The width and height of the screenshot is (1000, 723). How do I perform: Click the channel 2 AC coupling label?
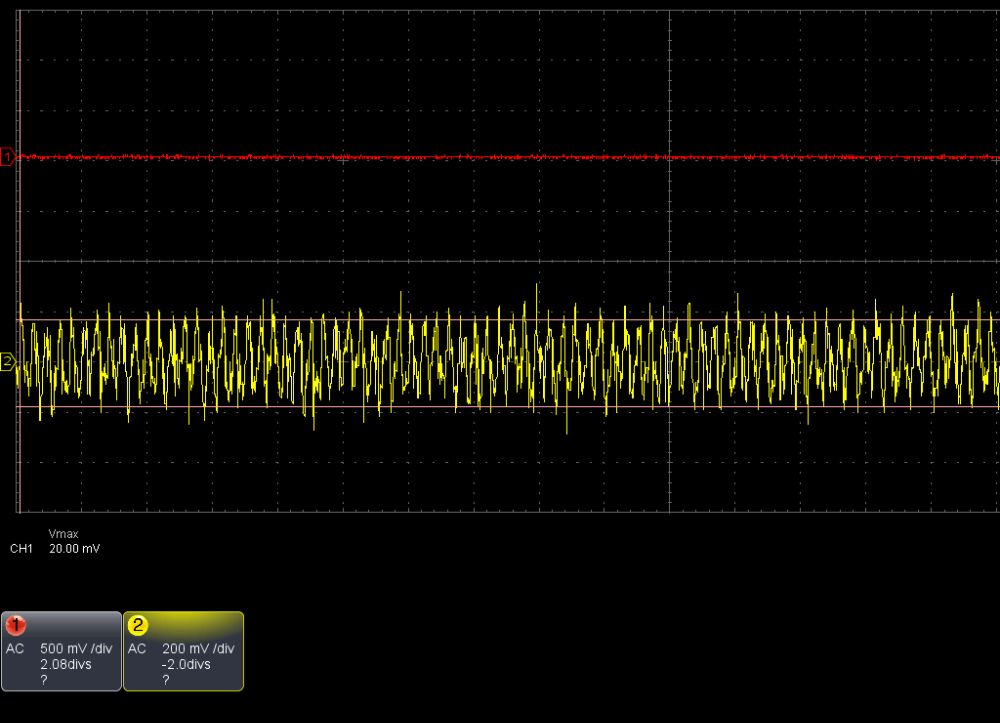[137, 648]
